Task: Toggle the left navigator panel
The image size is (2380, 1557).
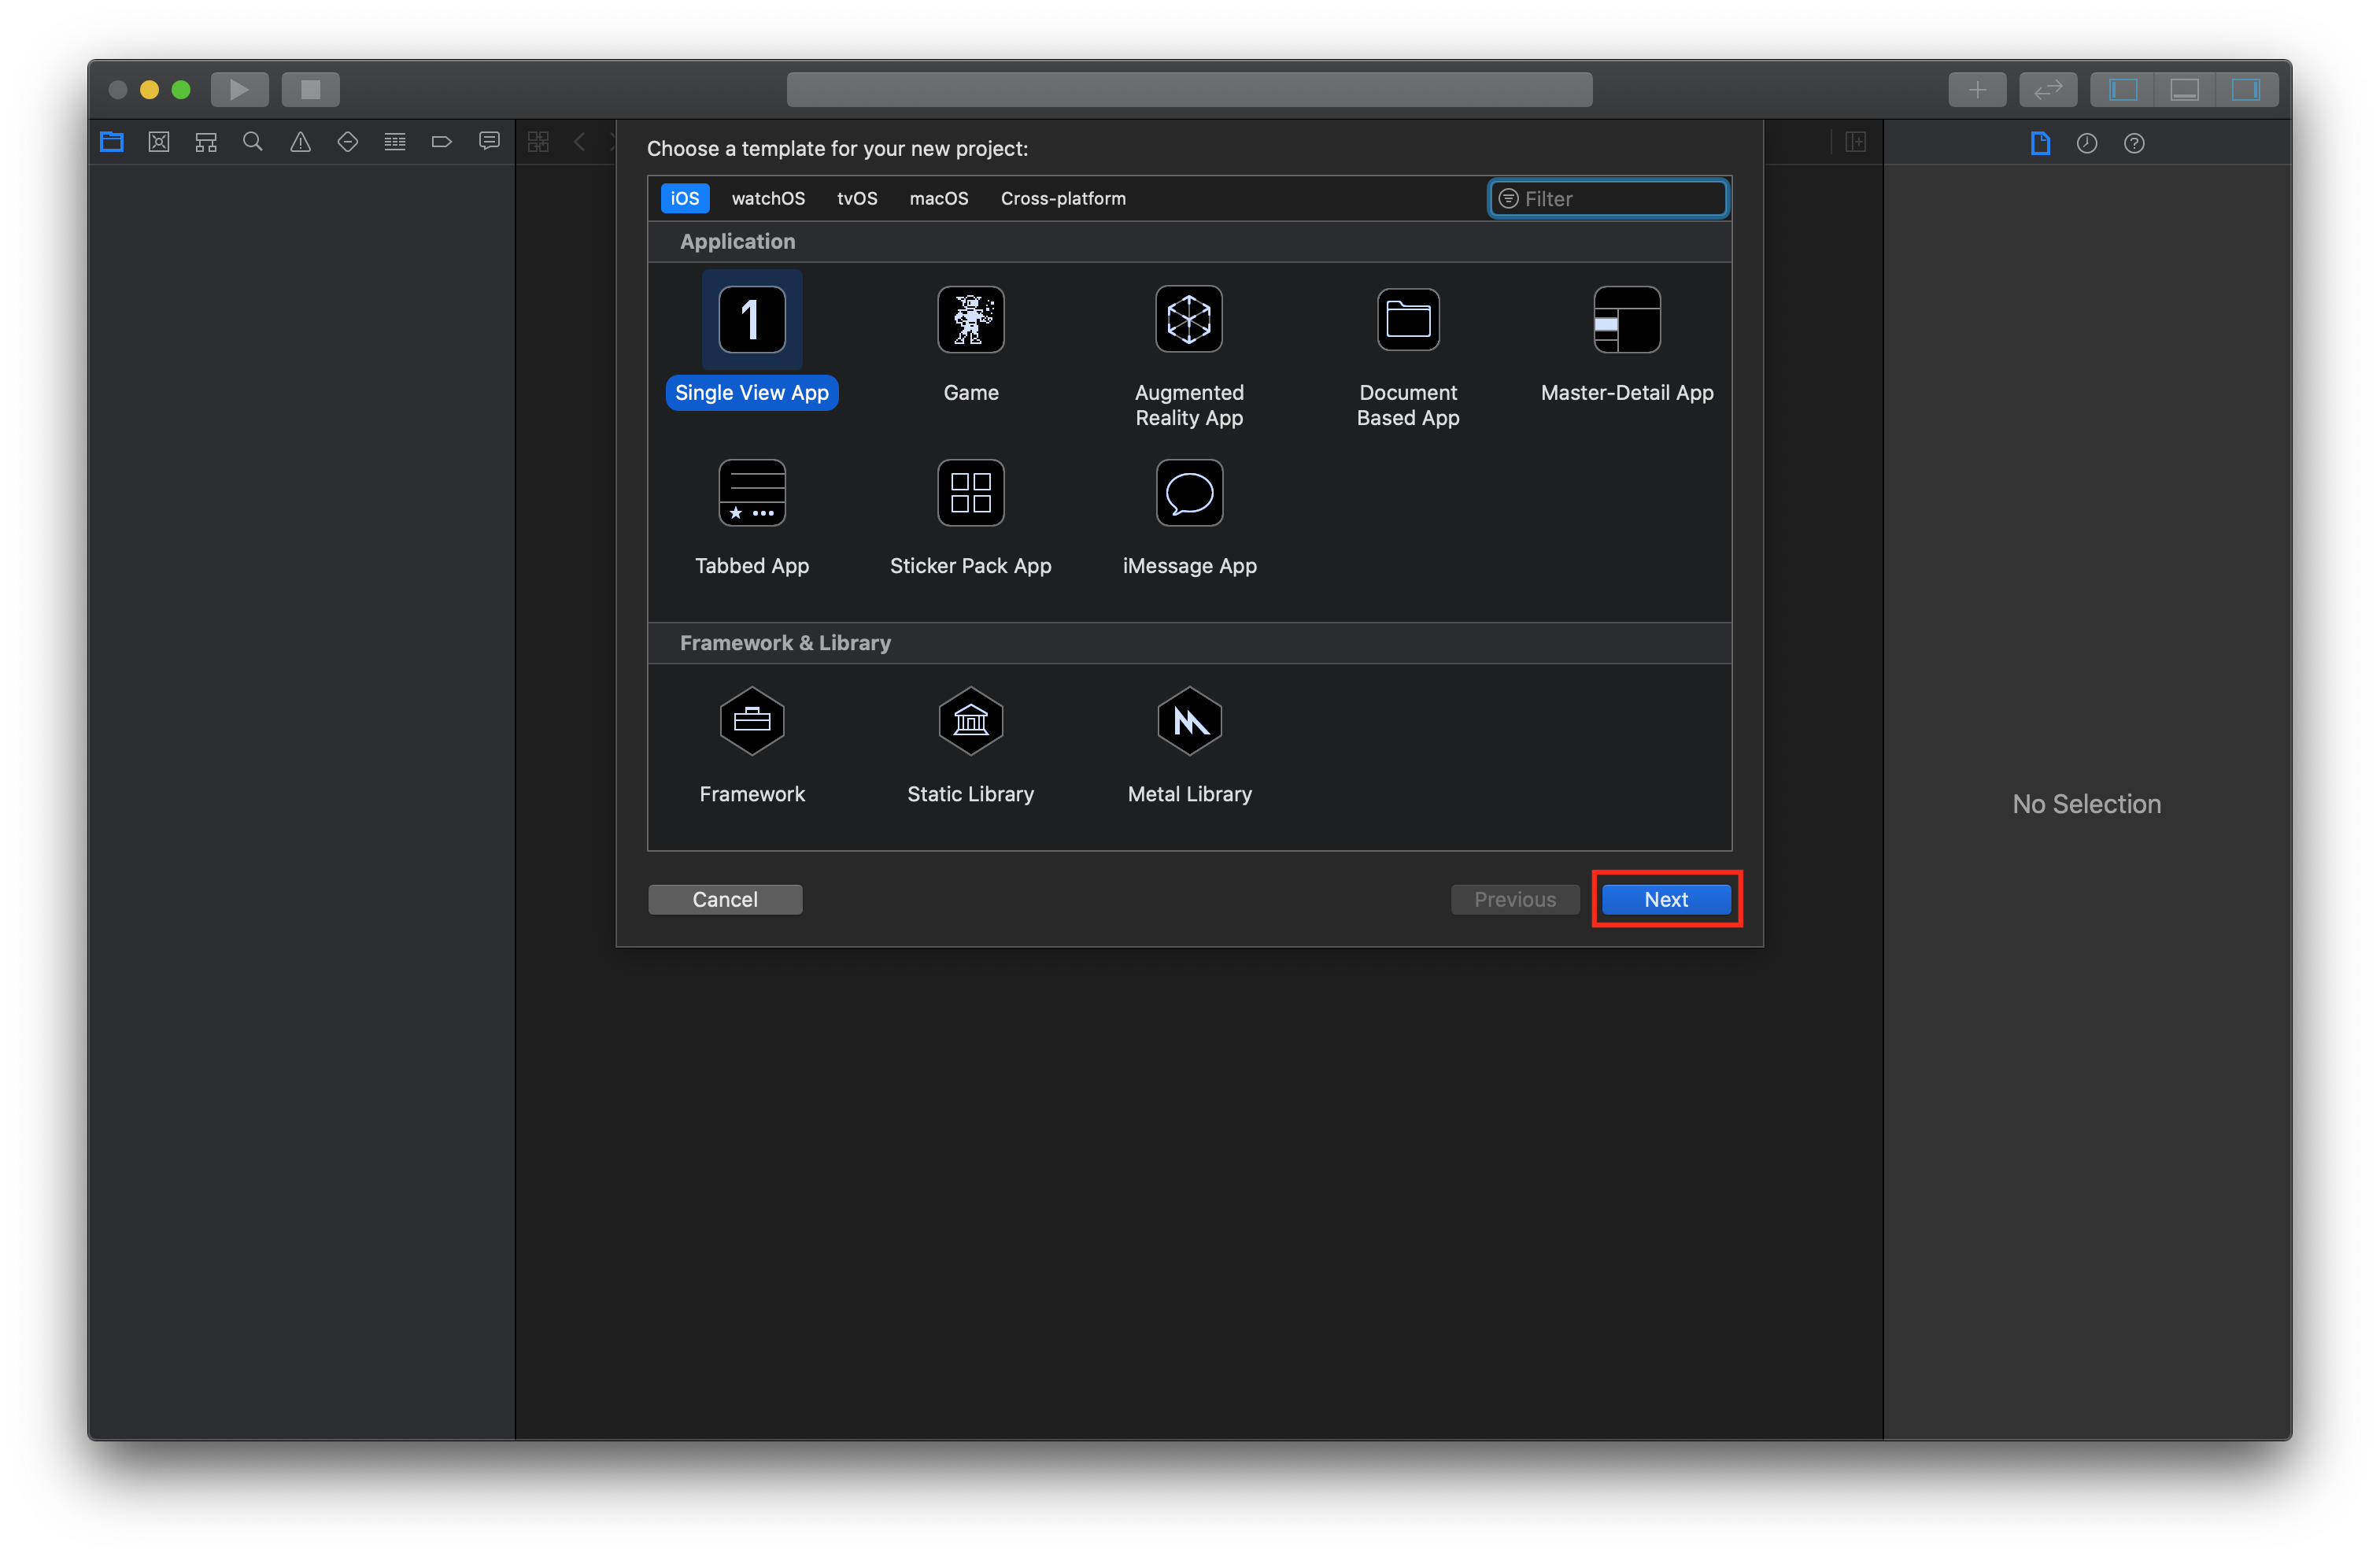Action: tap(2123, 90)
